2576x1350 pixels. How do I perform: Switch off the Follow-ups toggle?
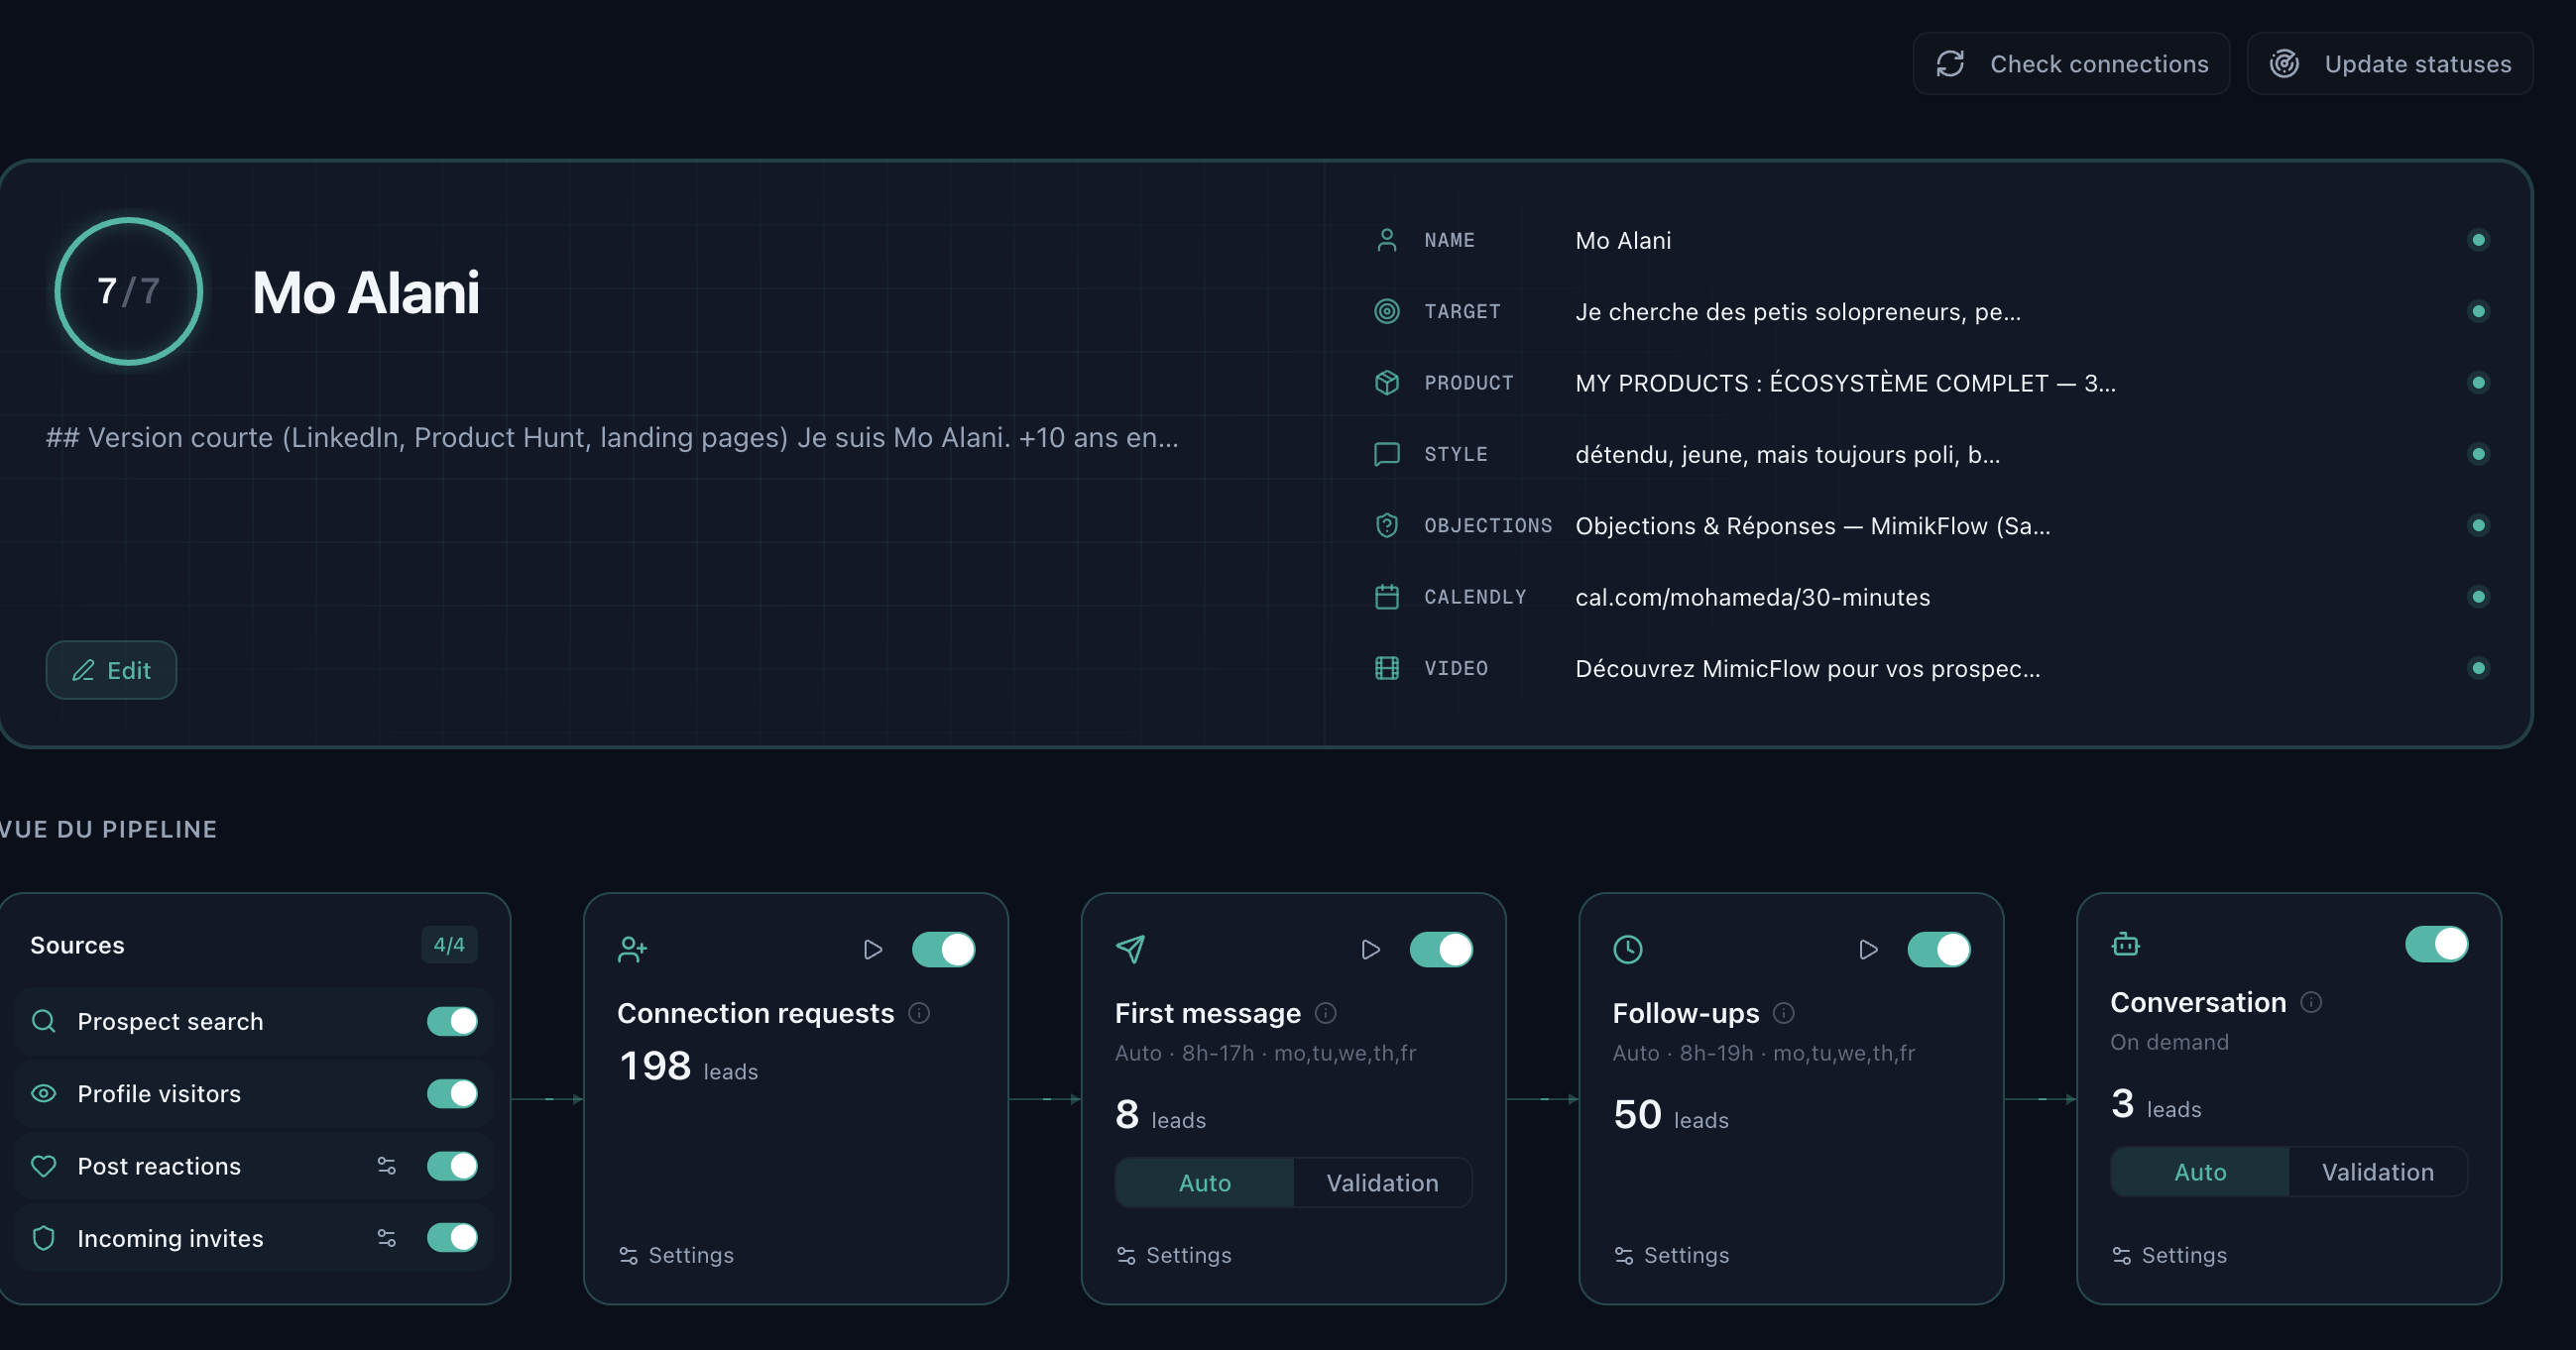pyautogui.click(x=1938, y=949)
